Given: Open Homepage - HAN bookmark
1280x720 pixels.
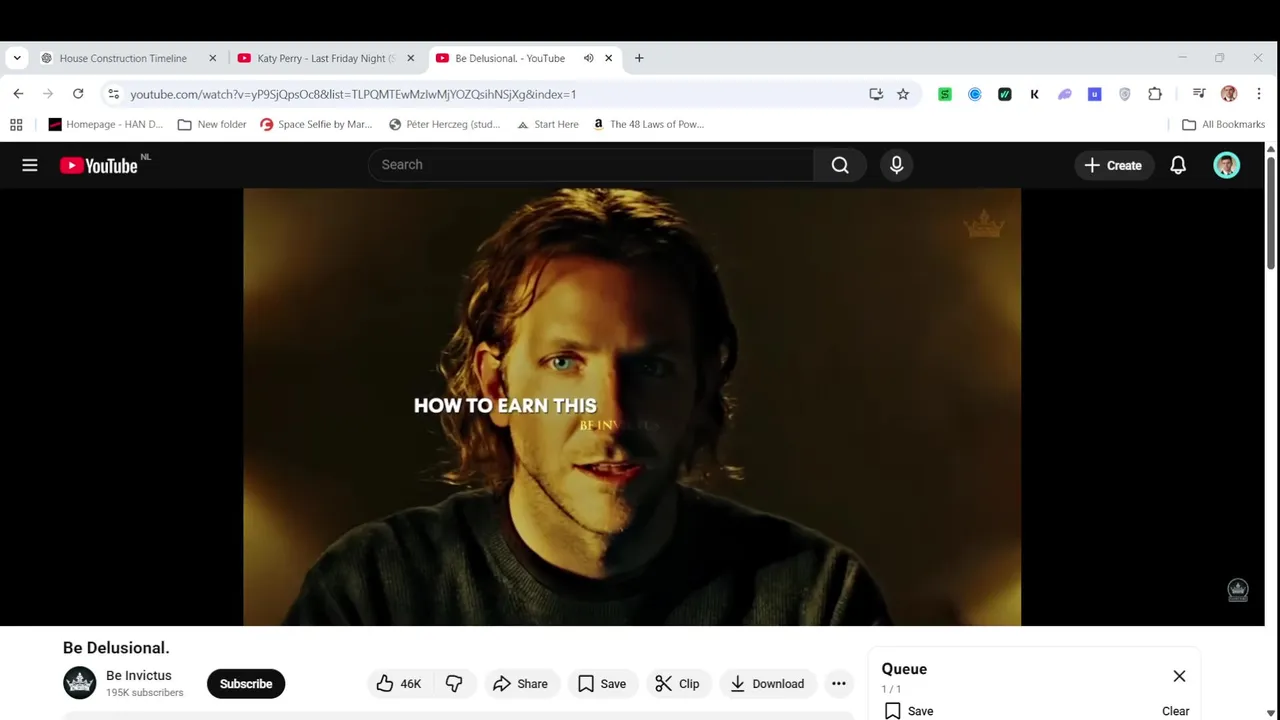Looking at the screenshot, I should coord(106,124).
